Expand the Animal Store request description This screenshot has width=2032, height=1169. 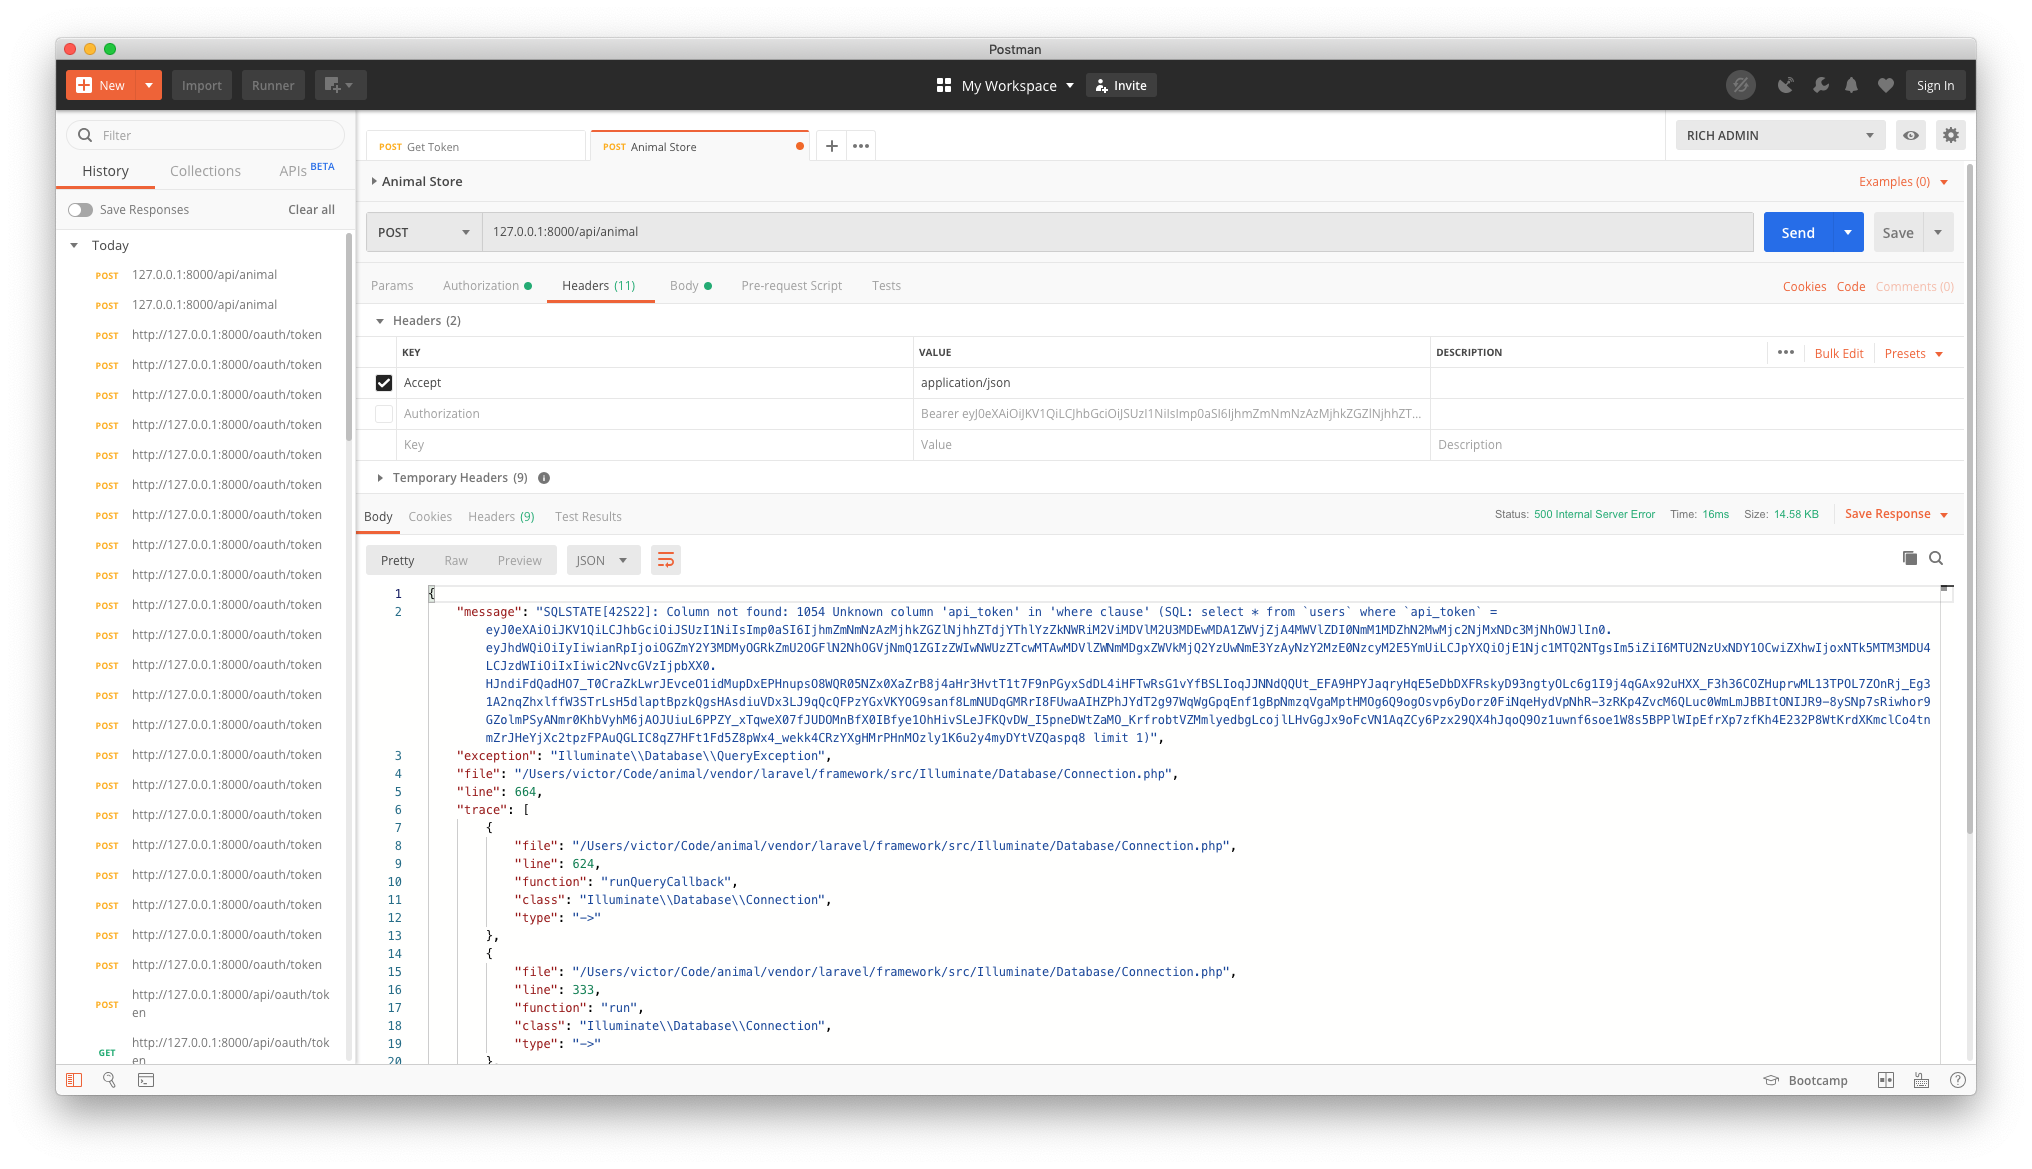click(x=374, y=181)
